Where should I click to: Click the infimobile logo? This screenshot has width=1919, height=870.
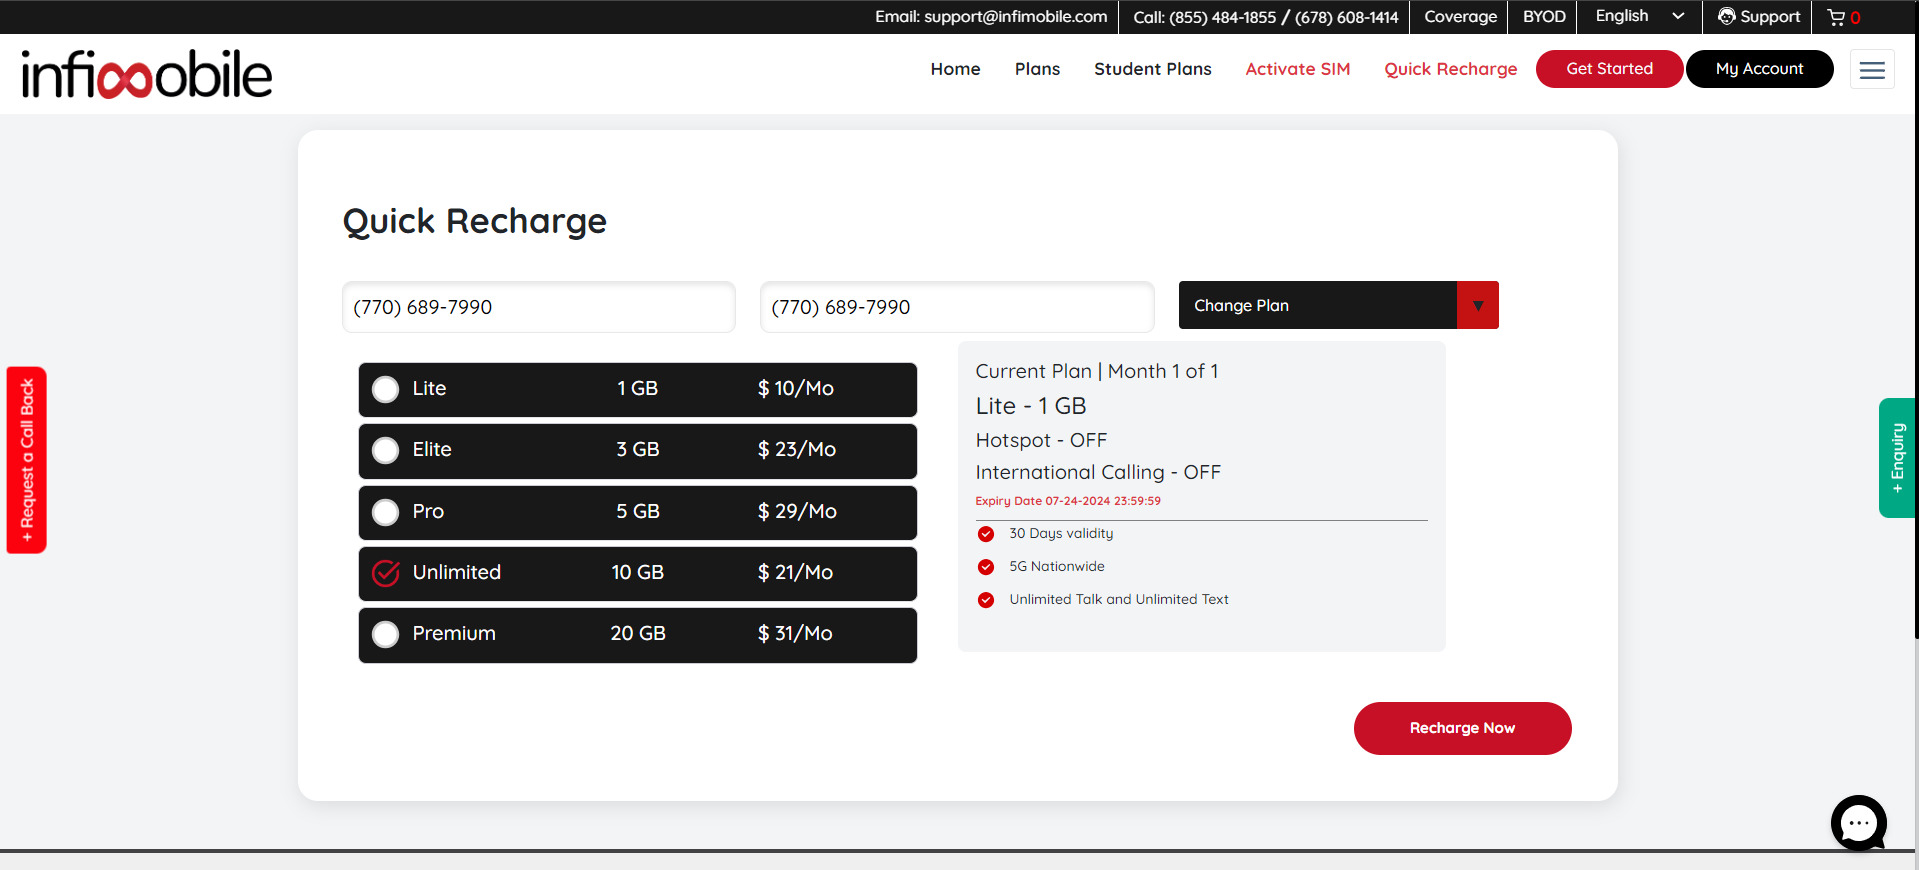147,75
